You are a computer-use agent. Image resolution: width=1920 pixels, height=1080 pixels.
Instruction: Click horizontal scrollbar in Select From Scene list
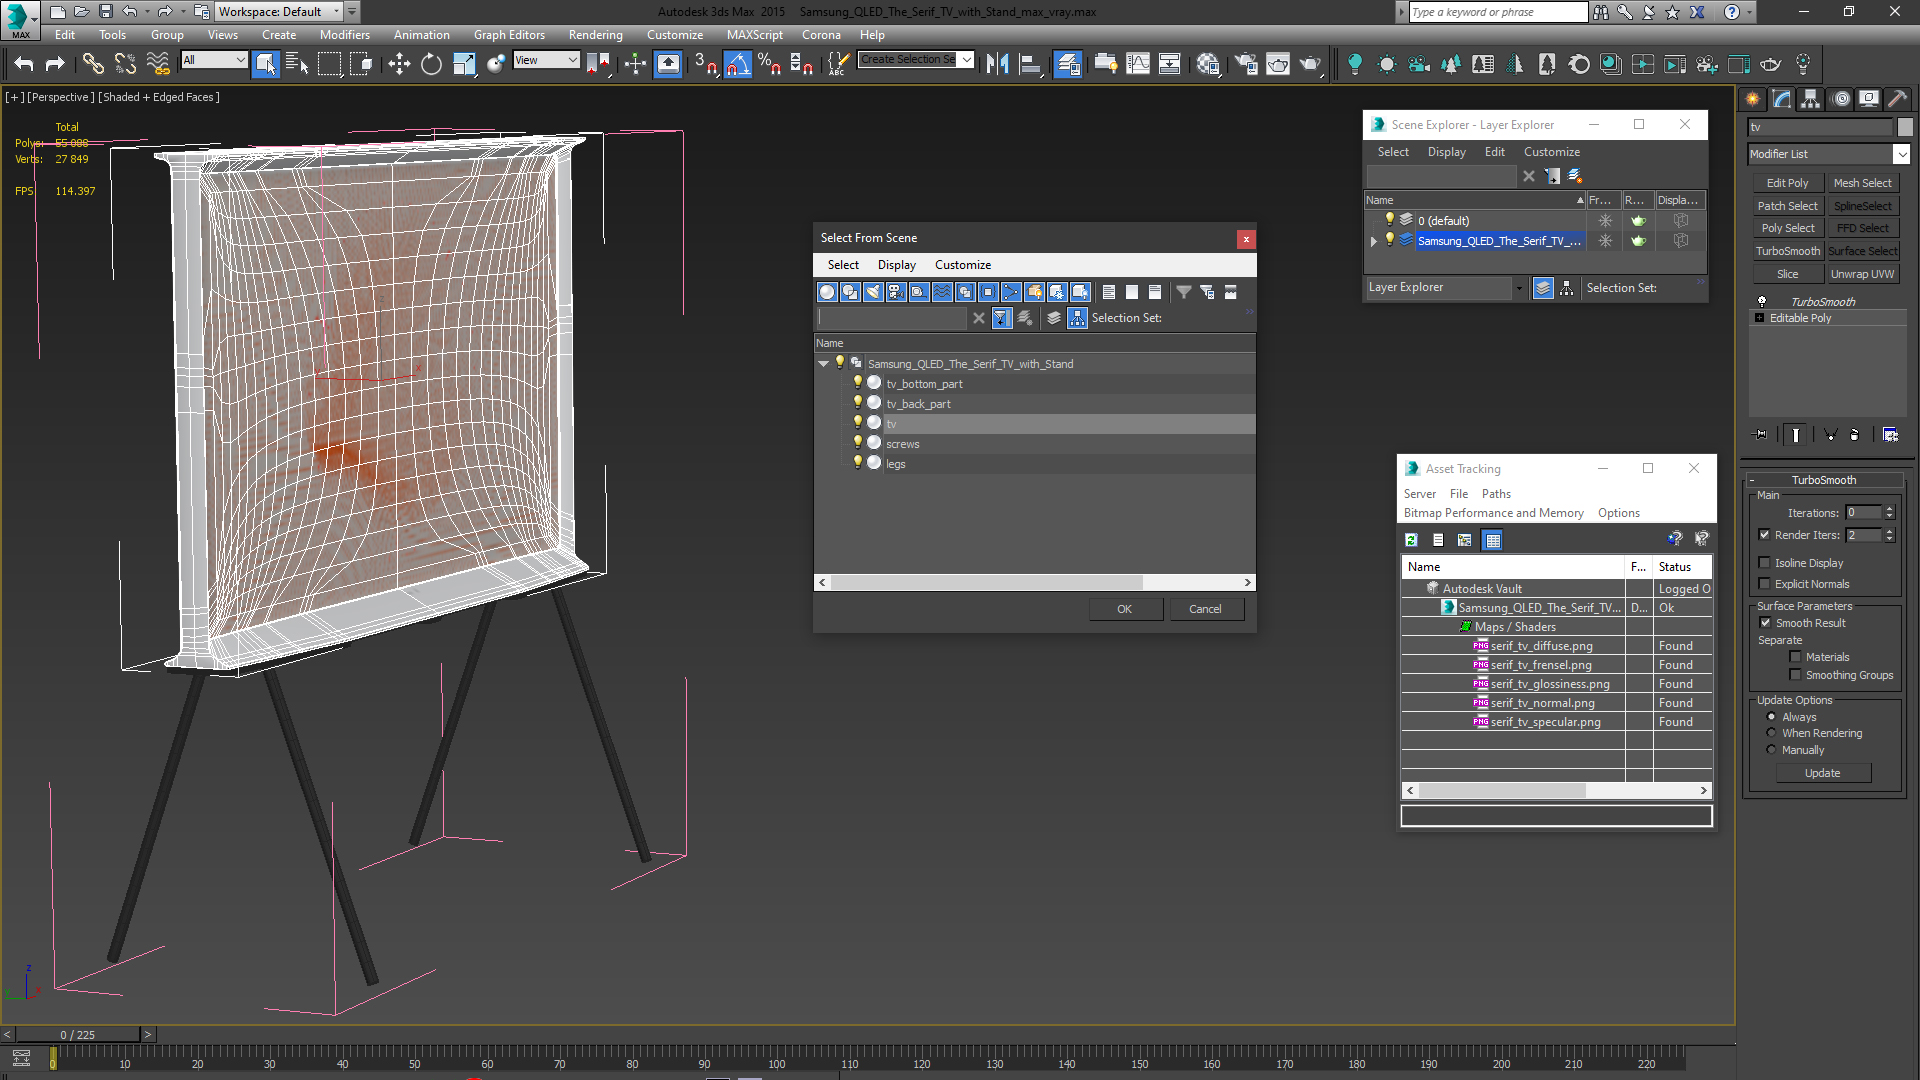(x=985, y=583)
